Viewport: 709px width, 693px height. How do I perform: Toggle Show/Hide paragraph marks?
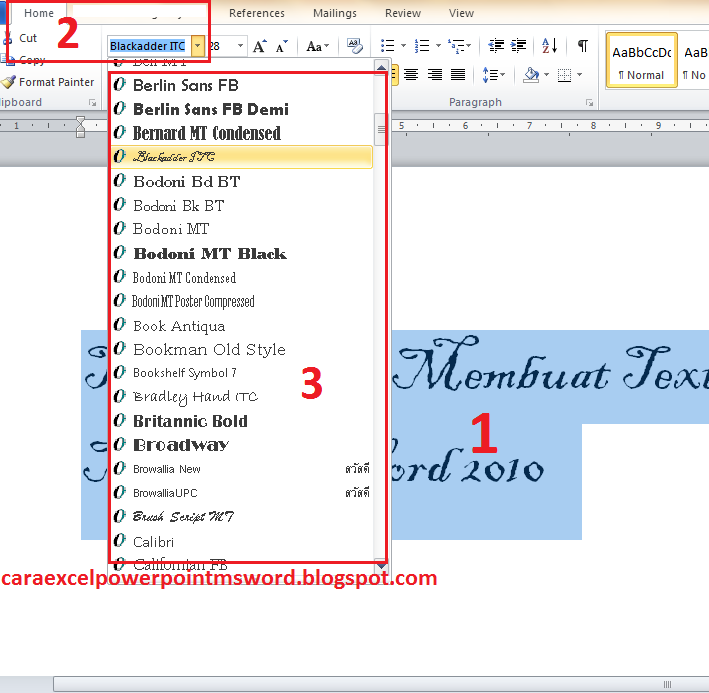(582, 46)
